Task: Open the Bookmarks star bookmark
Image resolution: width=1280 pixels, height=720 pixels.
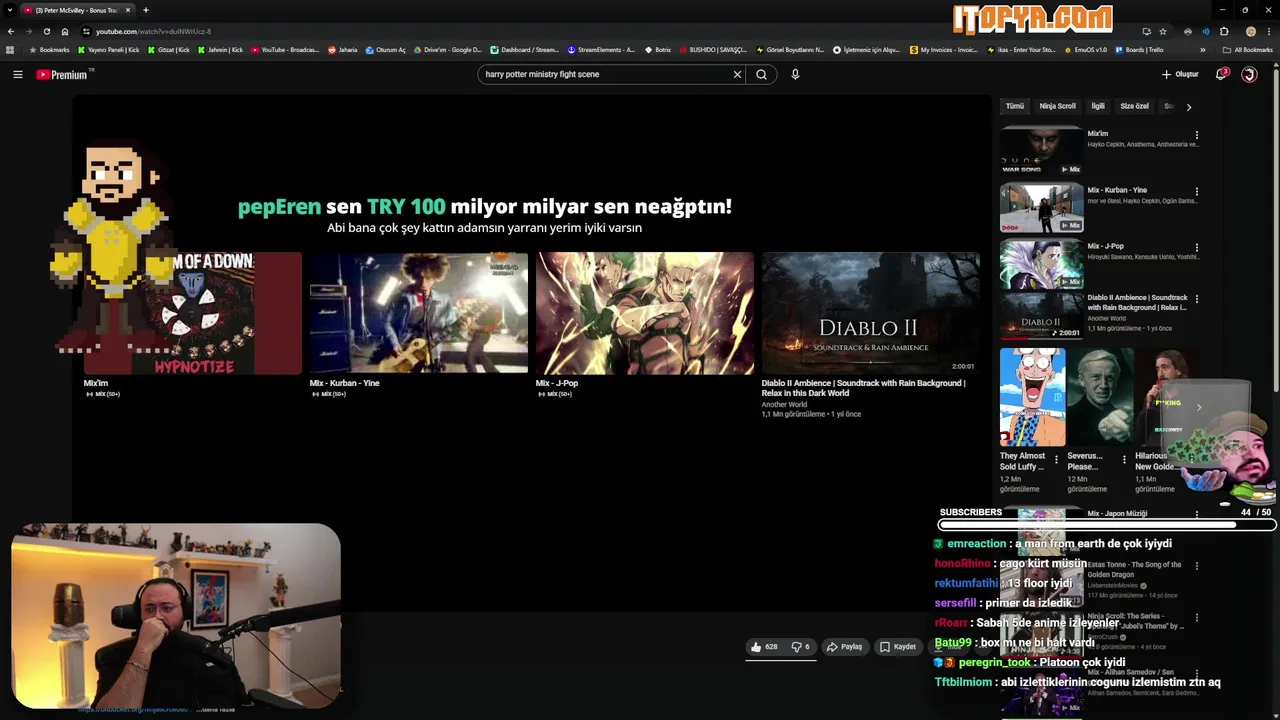Action: (50, 49)
